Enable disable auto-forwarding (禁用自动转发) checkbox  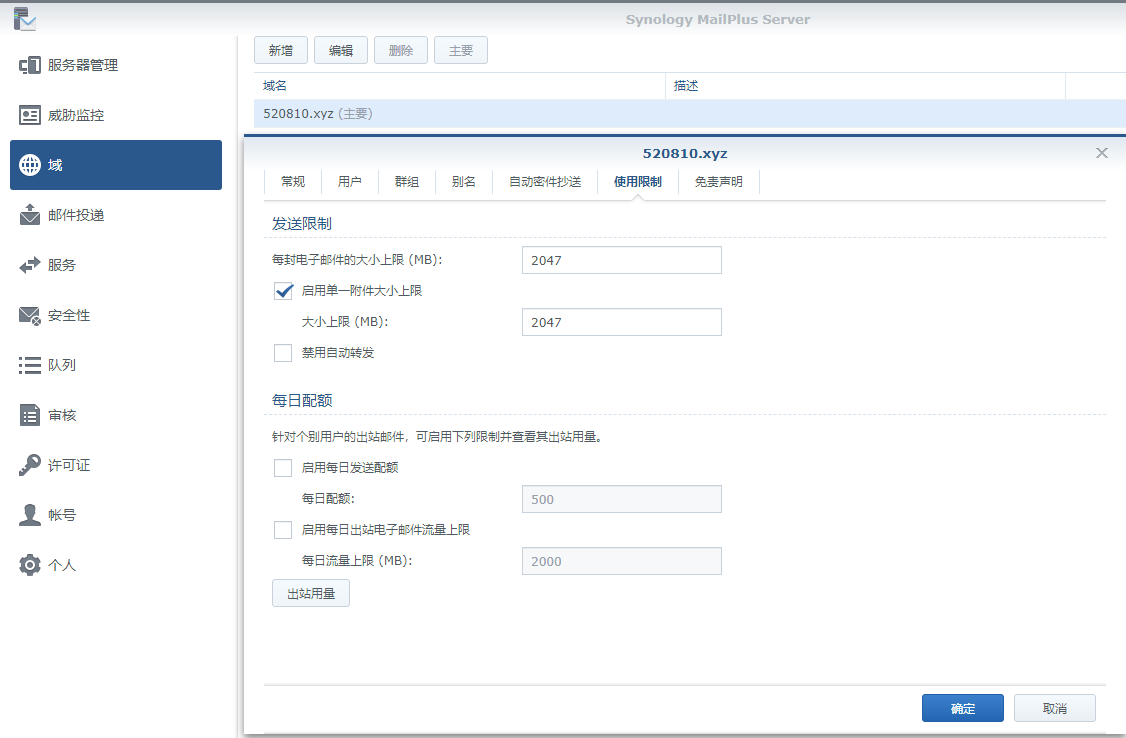pyautogui.click(x=283, y=353)
